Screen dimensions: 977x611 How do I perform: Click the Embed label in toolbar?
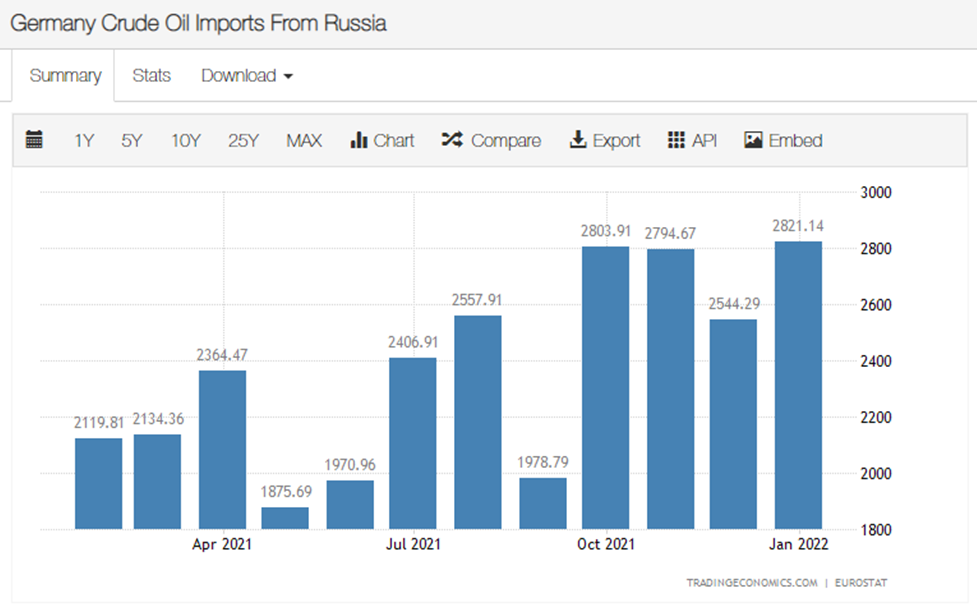click(795, 141)
